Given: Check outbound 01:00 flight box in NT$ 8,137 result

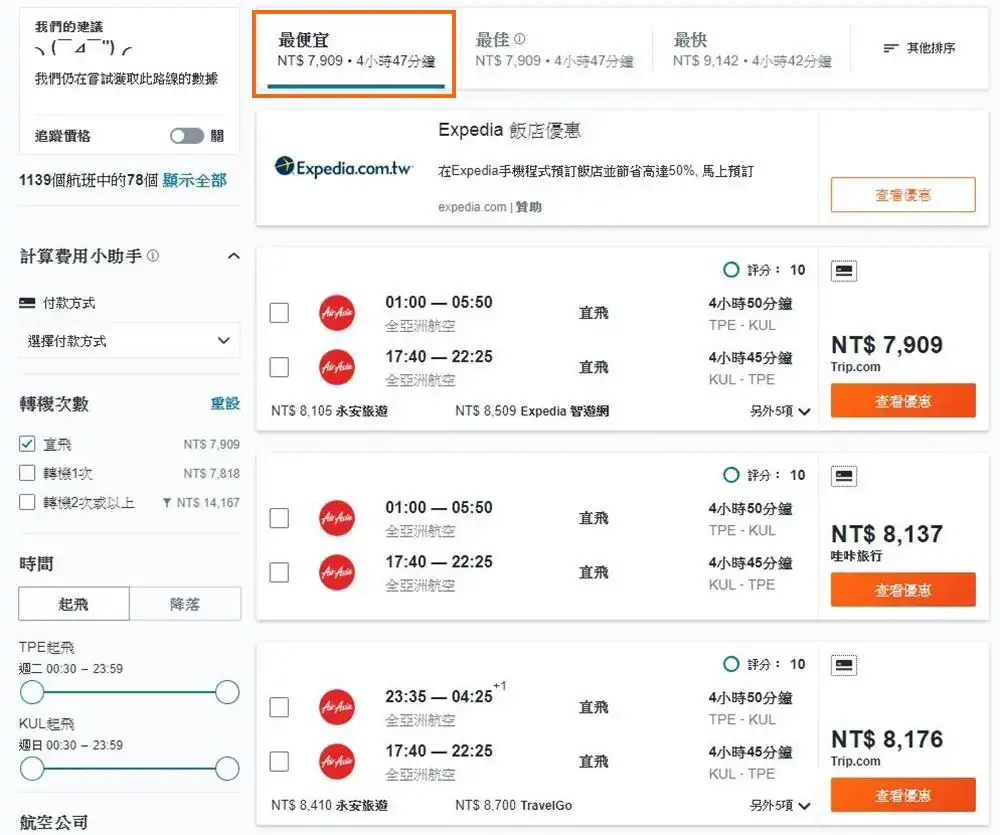Looking at the screenshot, I should (x=279, y=518).
